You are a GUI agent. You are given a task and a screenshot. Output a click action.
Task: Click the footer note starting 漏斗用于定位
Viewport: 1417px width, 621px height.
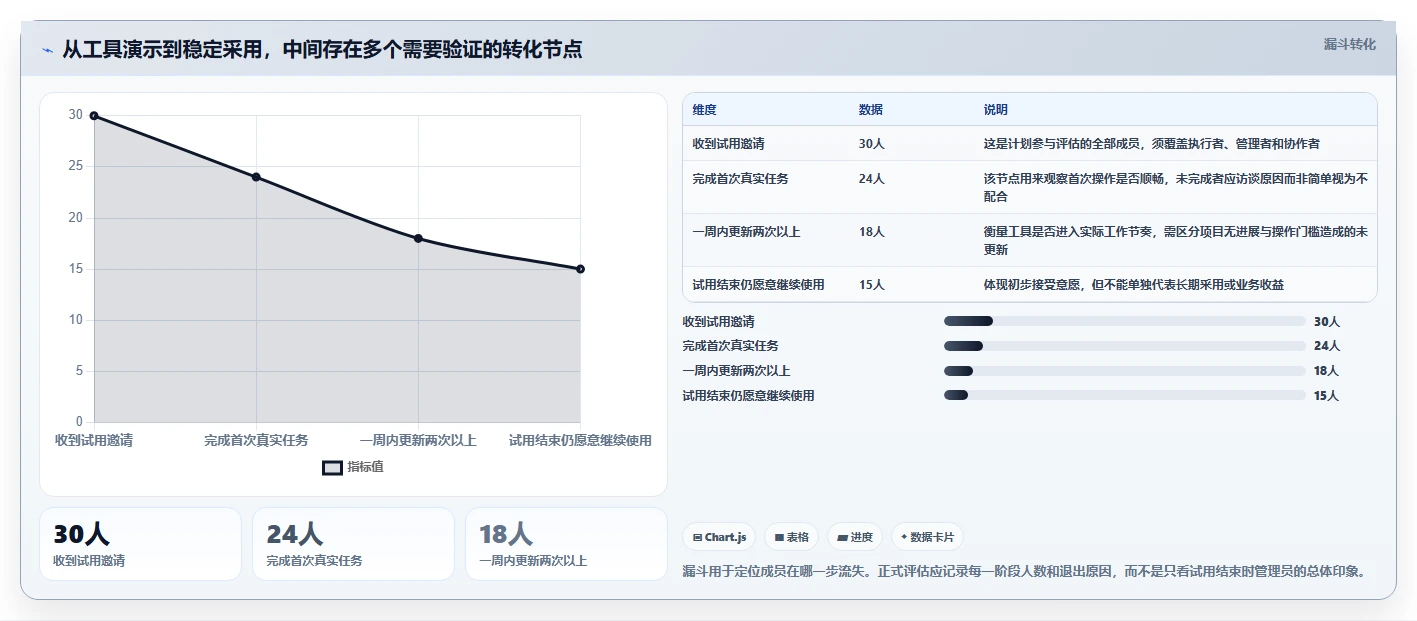point(1024,572)
